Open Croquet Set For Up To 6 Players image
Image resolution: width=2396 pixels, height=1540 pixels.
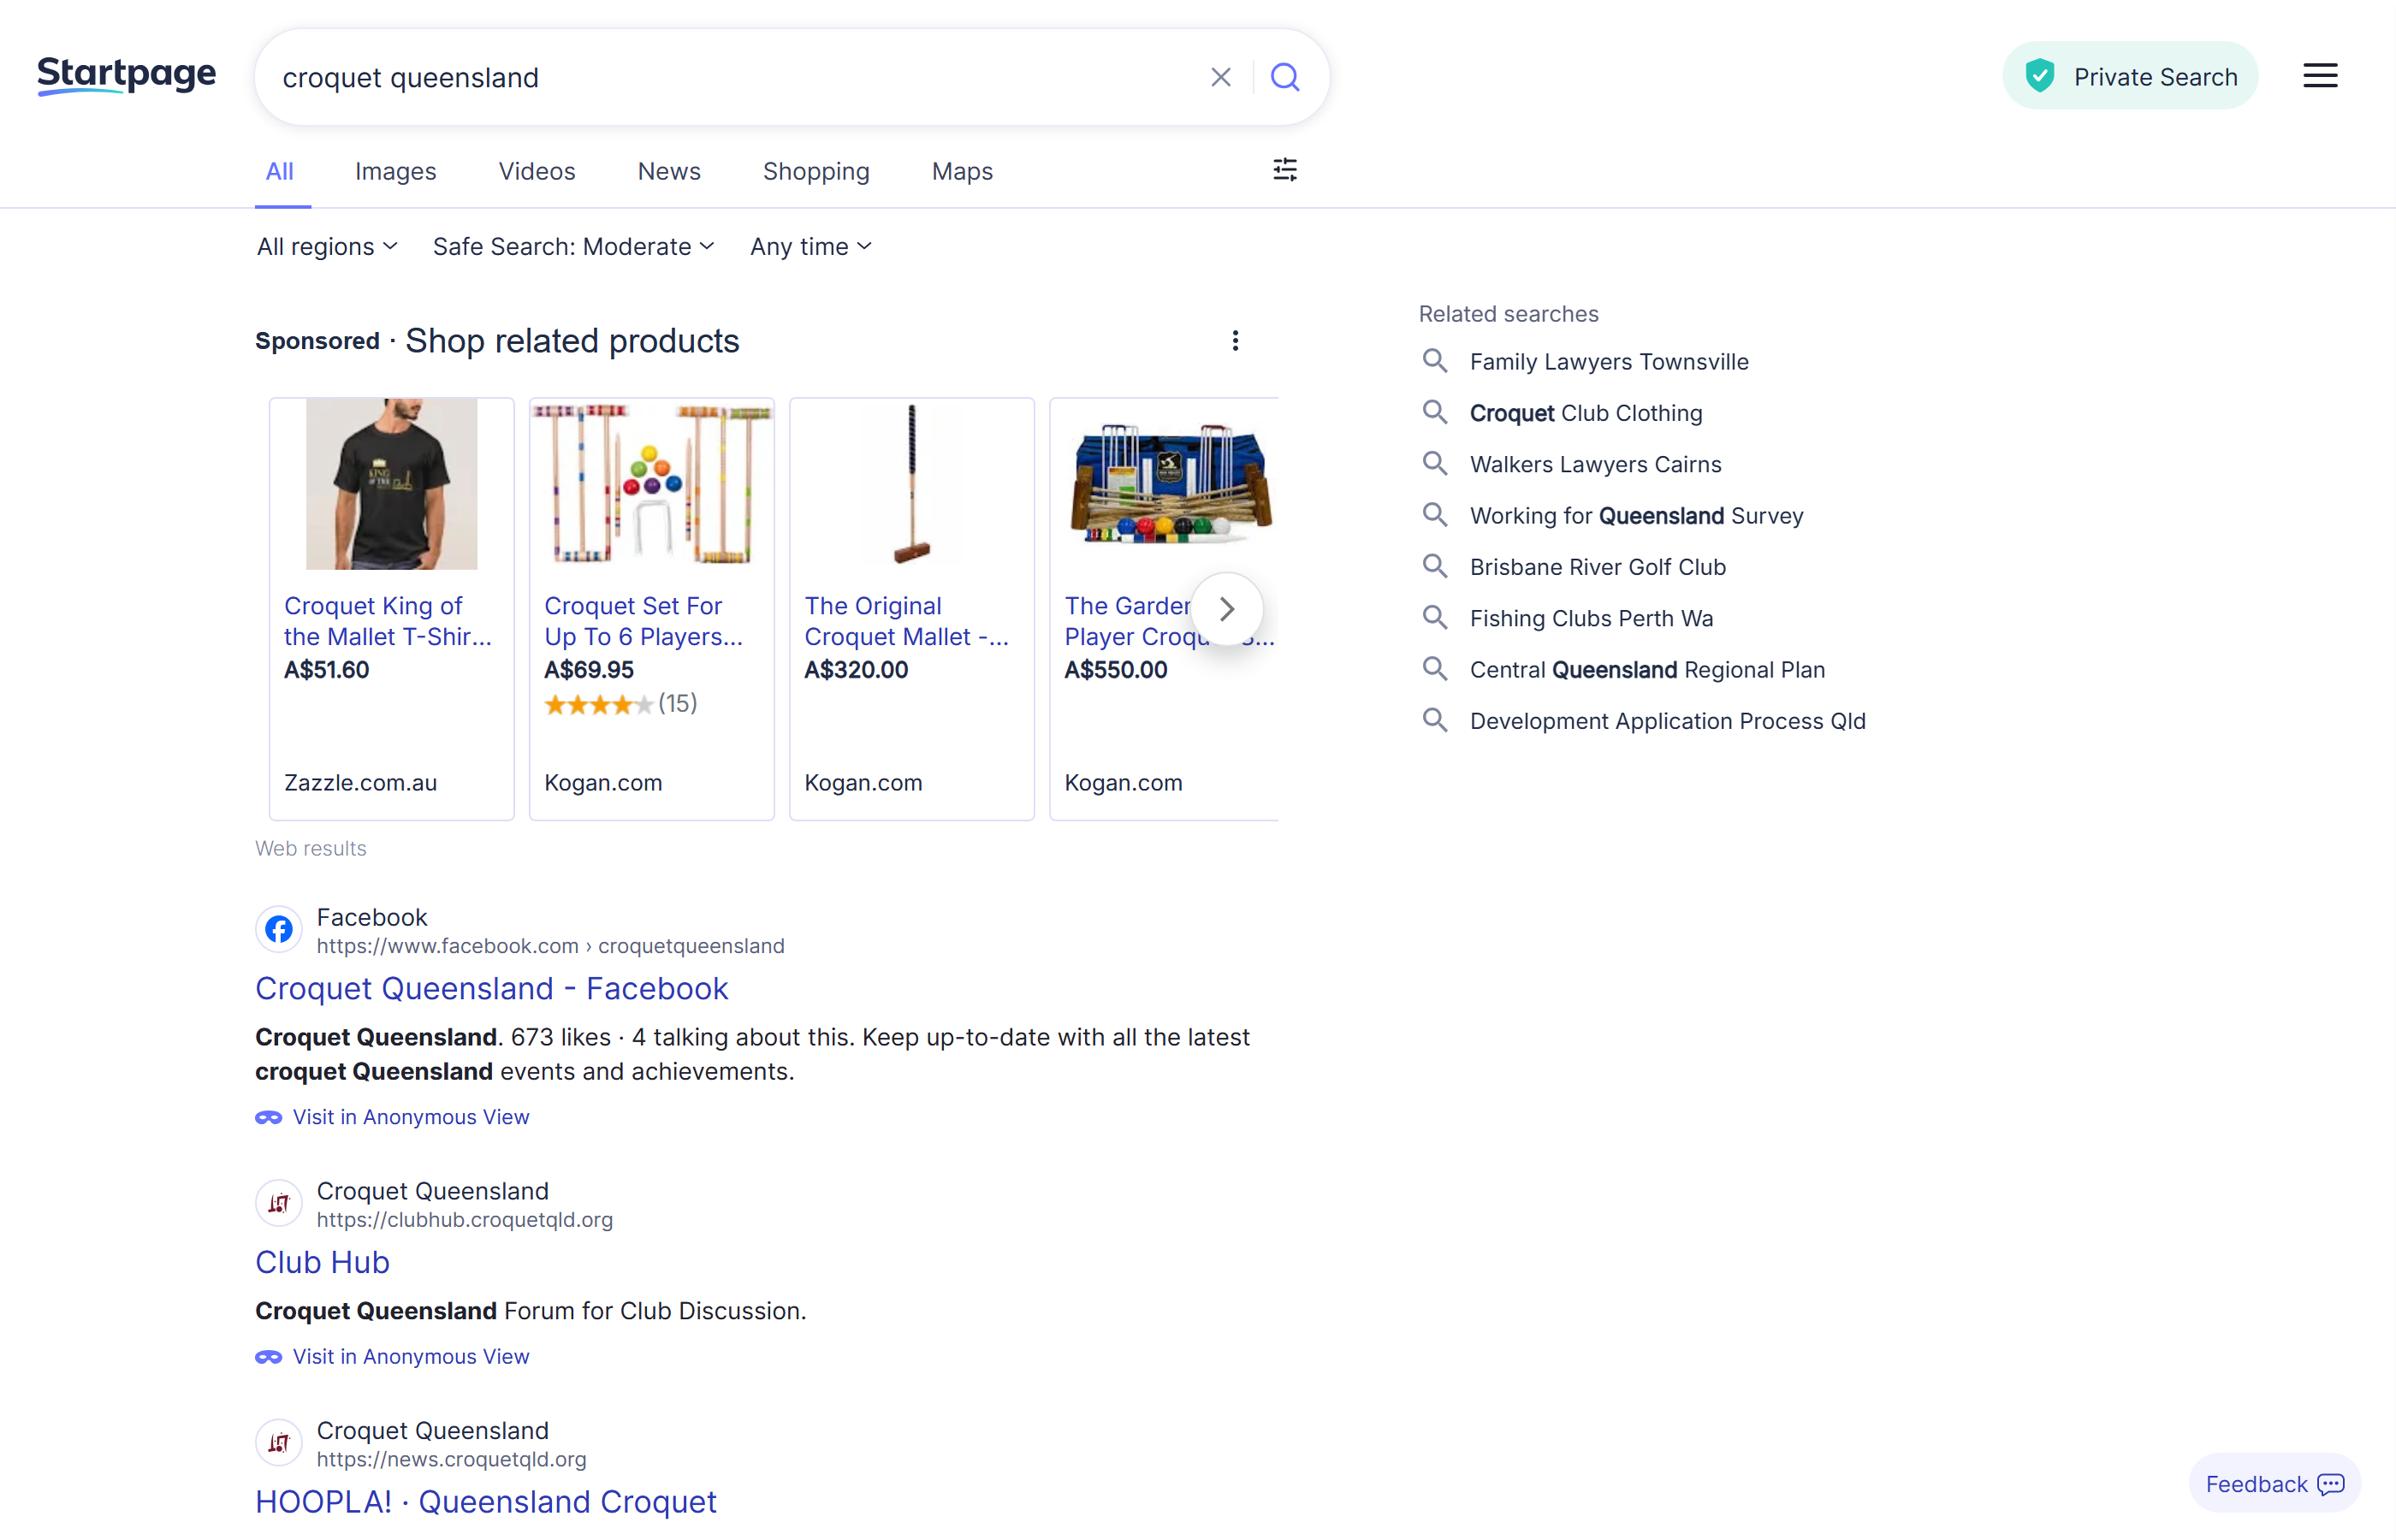(652, 484)
